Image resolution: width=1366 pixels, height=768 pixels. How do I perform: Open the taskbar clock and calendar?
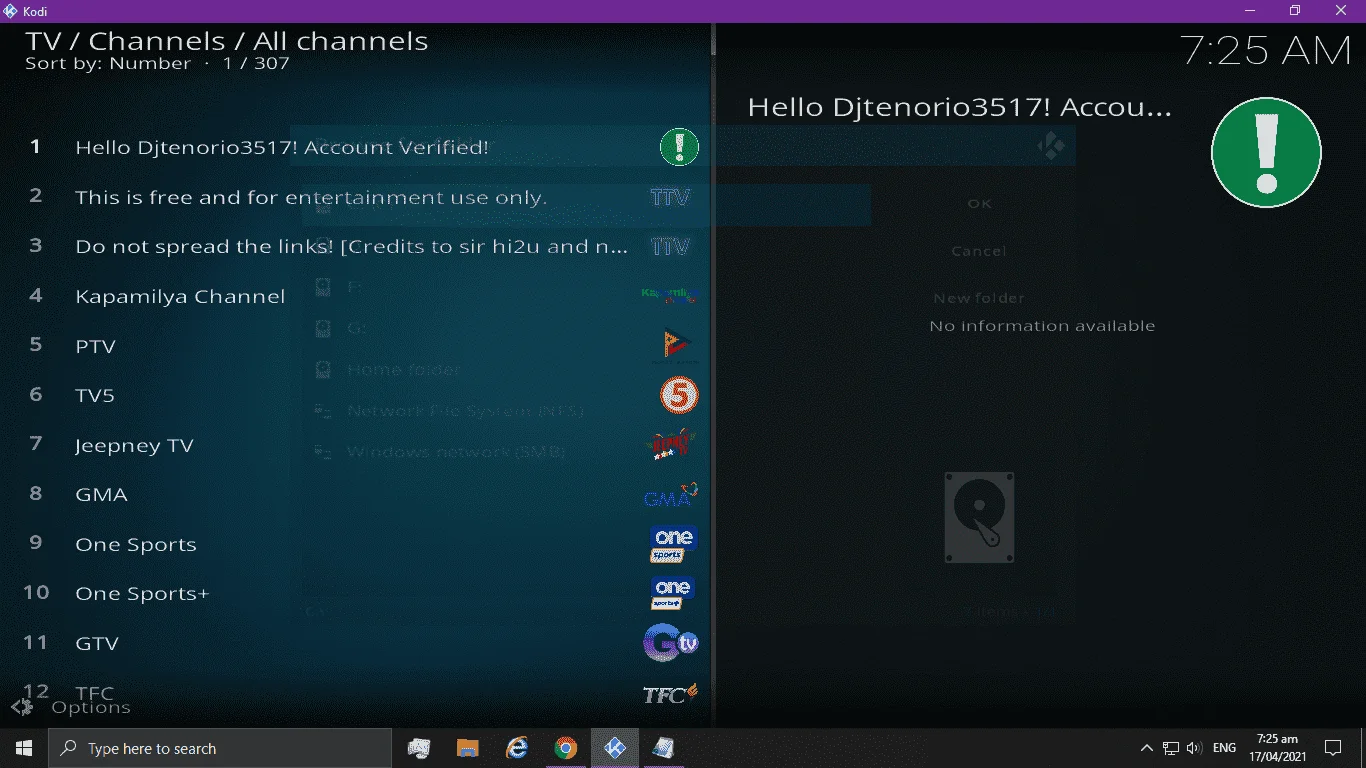pyautogui.click(x=1277, y=748)
